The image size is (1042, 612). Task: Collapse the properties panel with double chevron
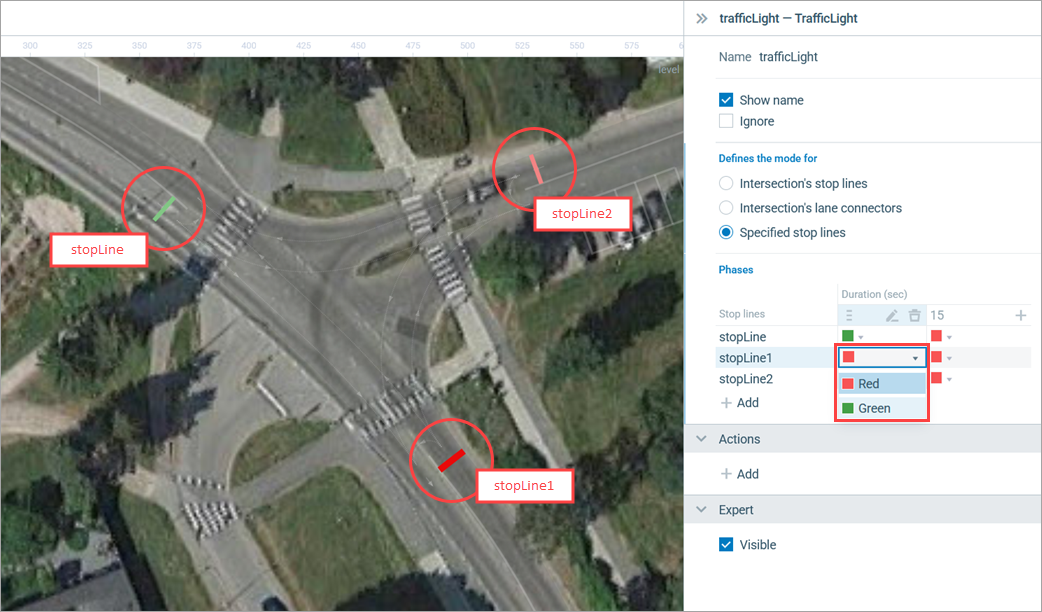tap(701, 18)
